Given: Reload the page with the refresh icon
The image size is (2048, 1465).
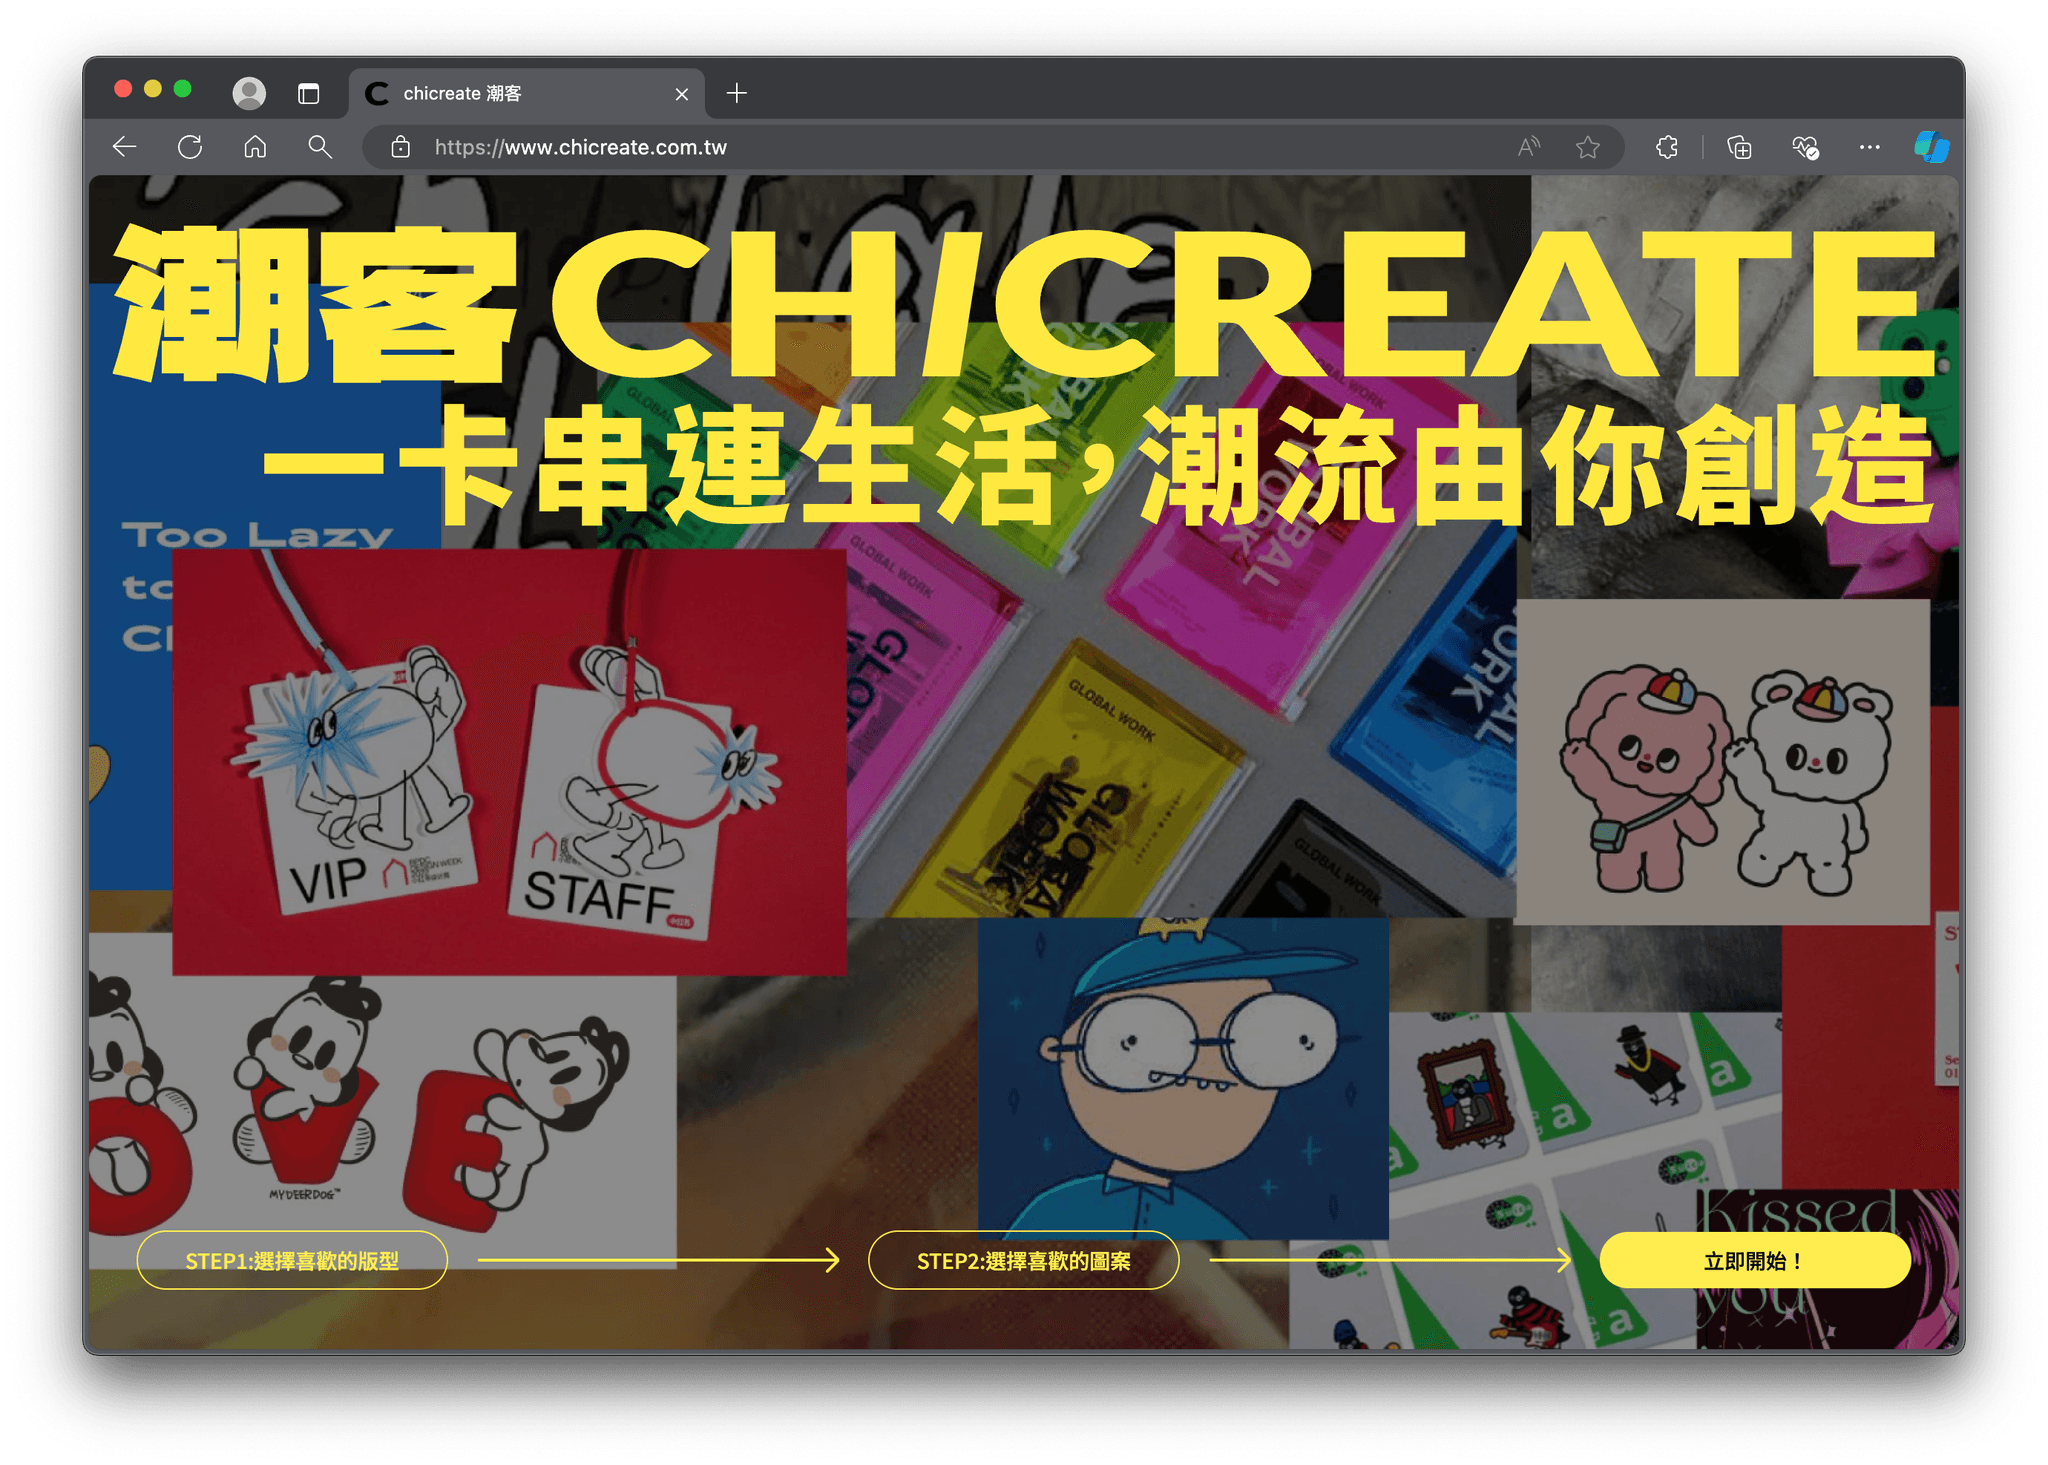Looking at the screenshot, I should click(190, 147).
